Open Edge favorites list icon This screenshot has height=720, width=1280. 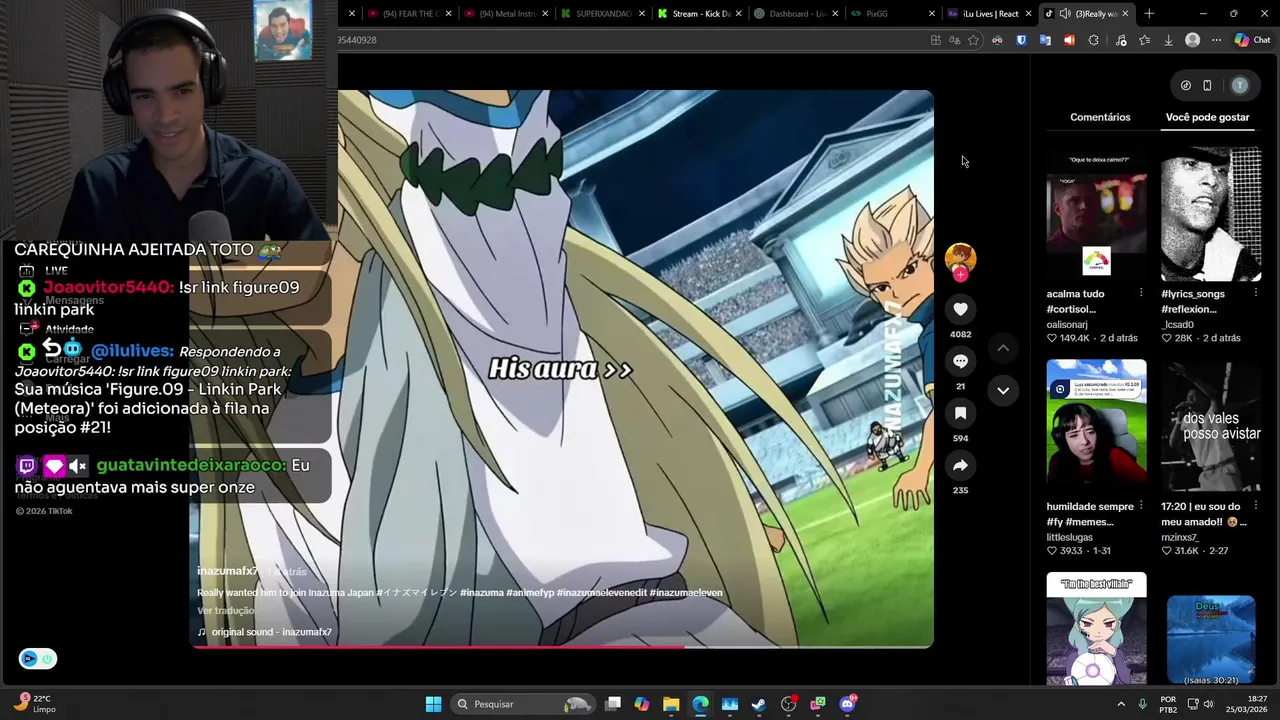pyautogui.click(x=1144, y=40)
